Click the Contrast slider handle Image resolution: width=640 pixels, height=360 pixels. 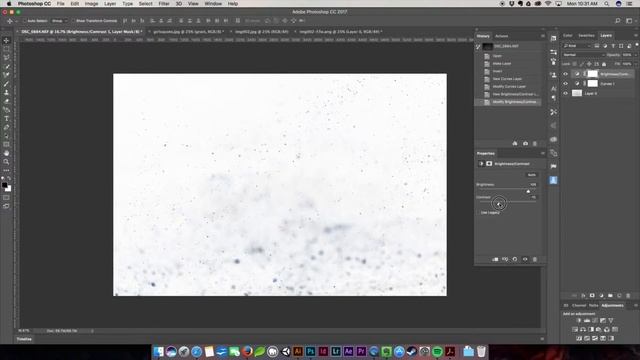tap(499, 204)
